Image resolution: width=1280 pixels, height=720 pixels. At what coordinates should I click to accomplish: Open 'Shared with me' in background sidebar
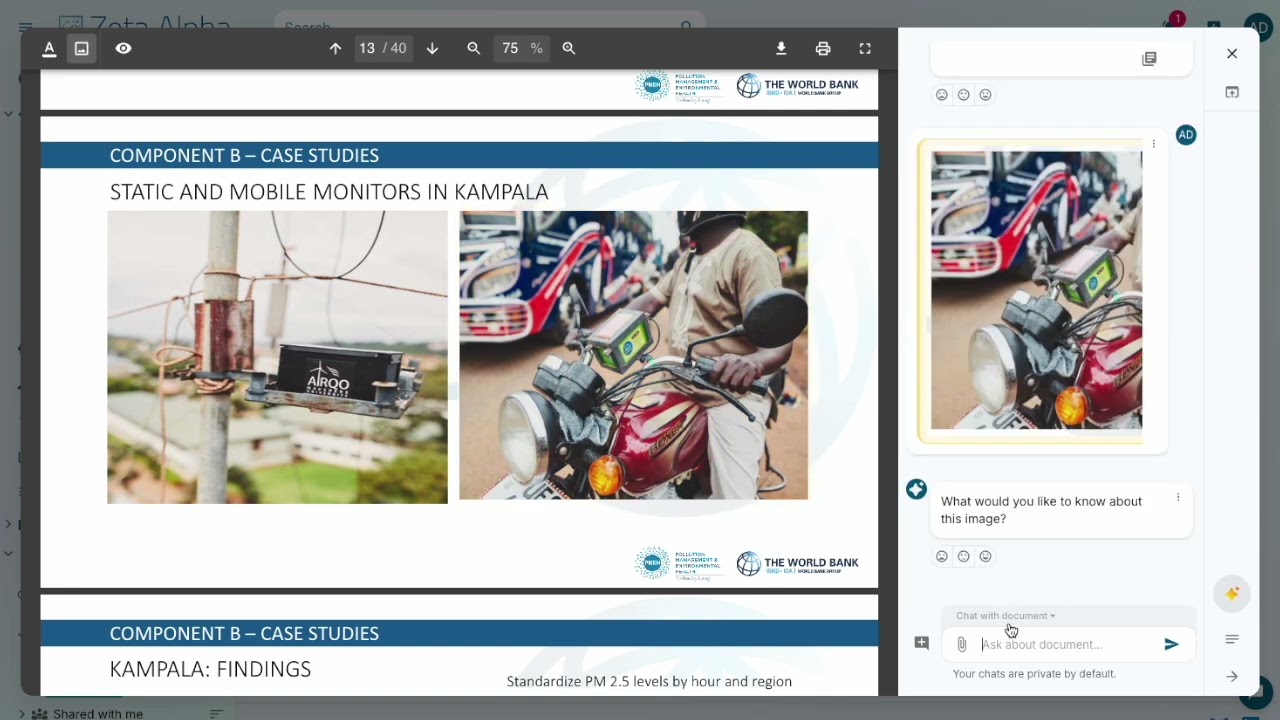[98, 714]
